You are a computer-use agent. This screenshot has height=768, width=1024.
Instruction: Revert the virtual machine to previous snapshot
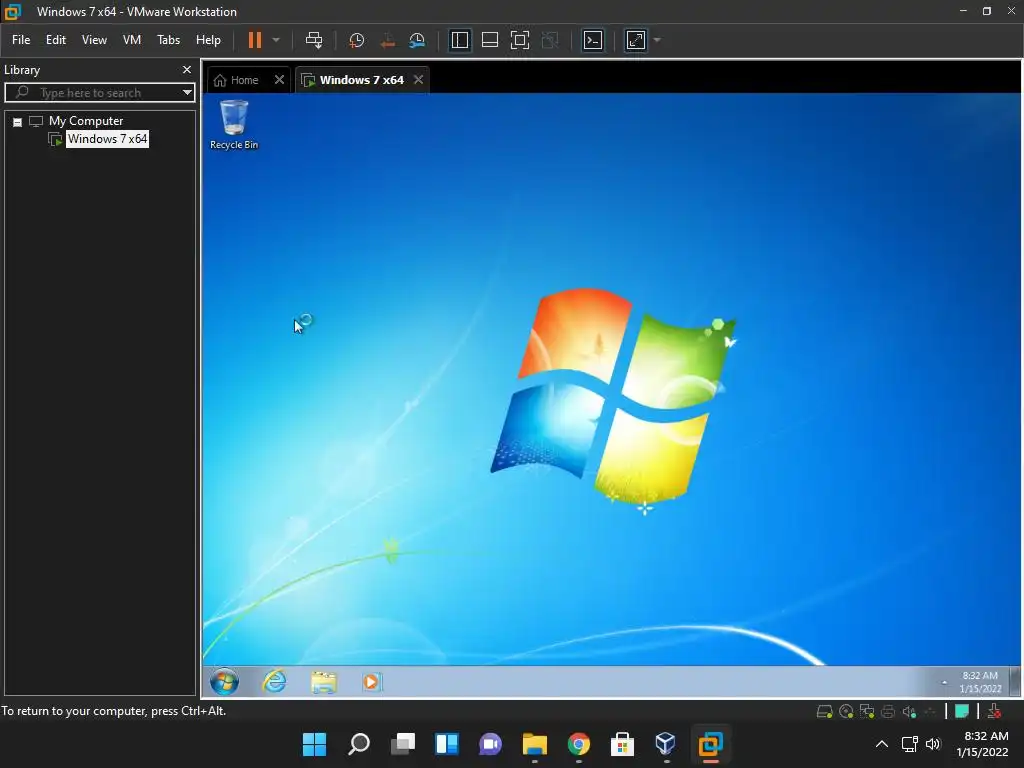click(x=387, y=40)
